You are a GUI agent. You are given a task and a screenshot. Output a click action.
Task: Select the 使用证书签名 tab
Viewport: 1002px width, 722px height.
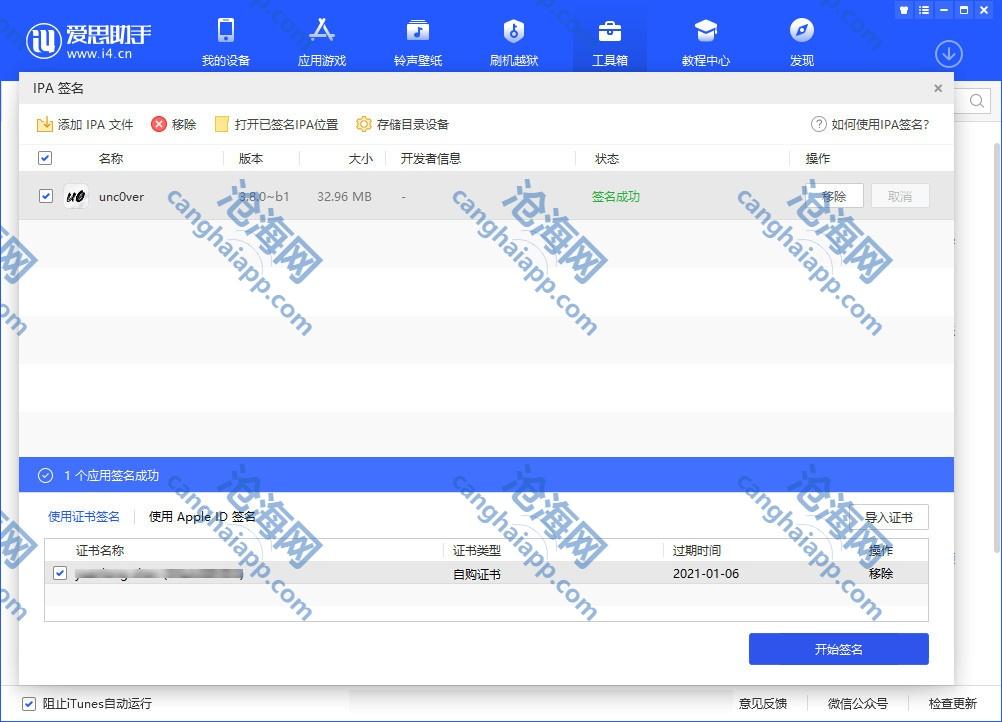coord(84,517)
